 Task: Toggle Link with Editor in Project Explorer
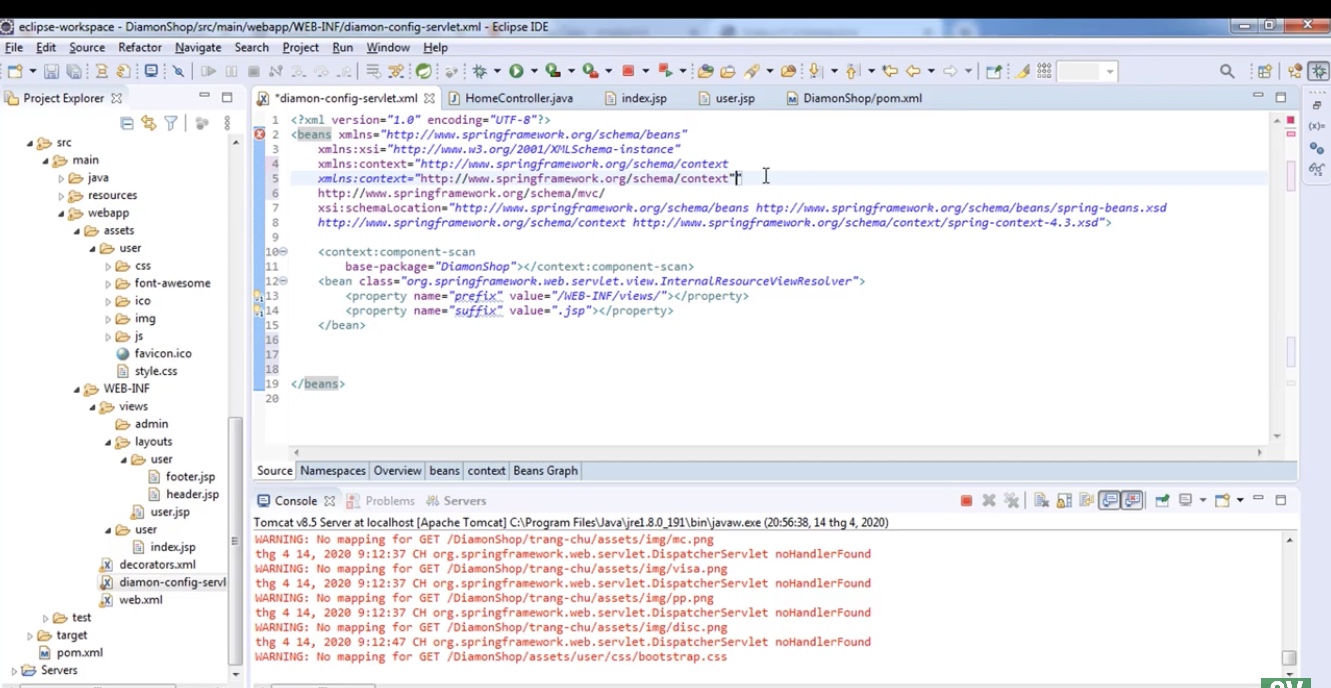(x=149, y=123)
